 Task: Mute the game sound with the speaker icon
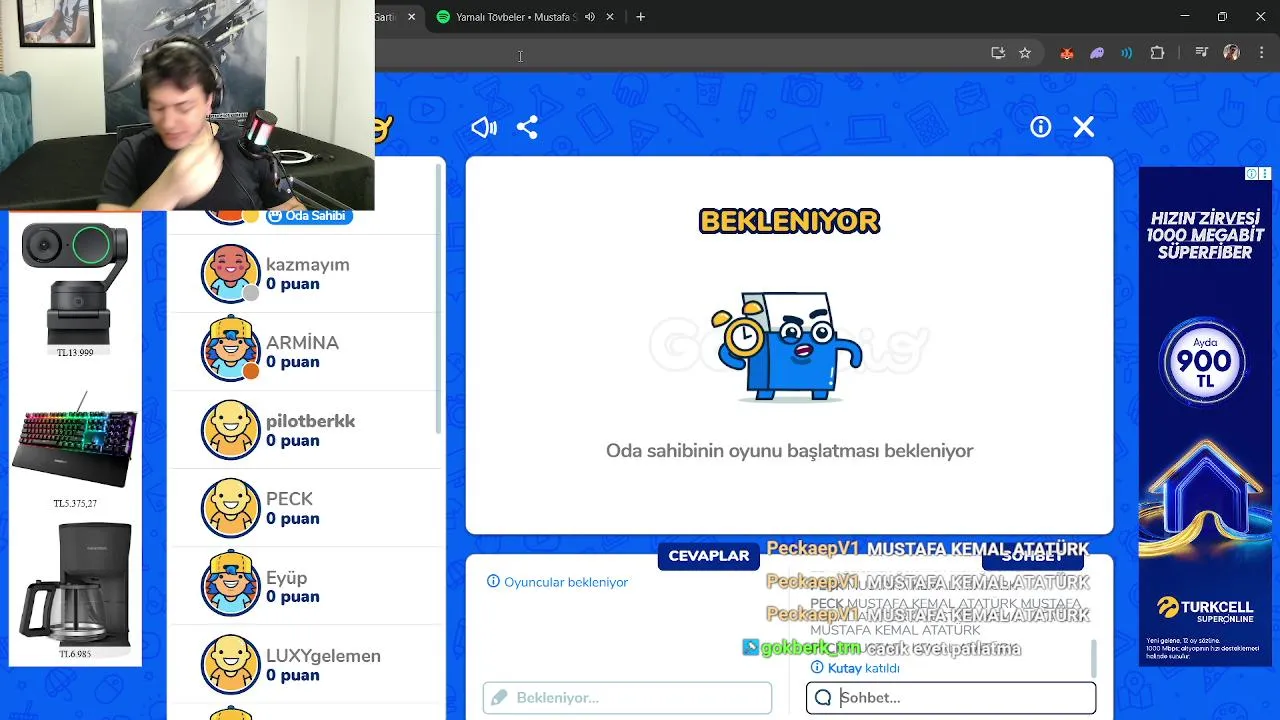(x=484, y=127)
